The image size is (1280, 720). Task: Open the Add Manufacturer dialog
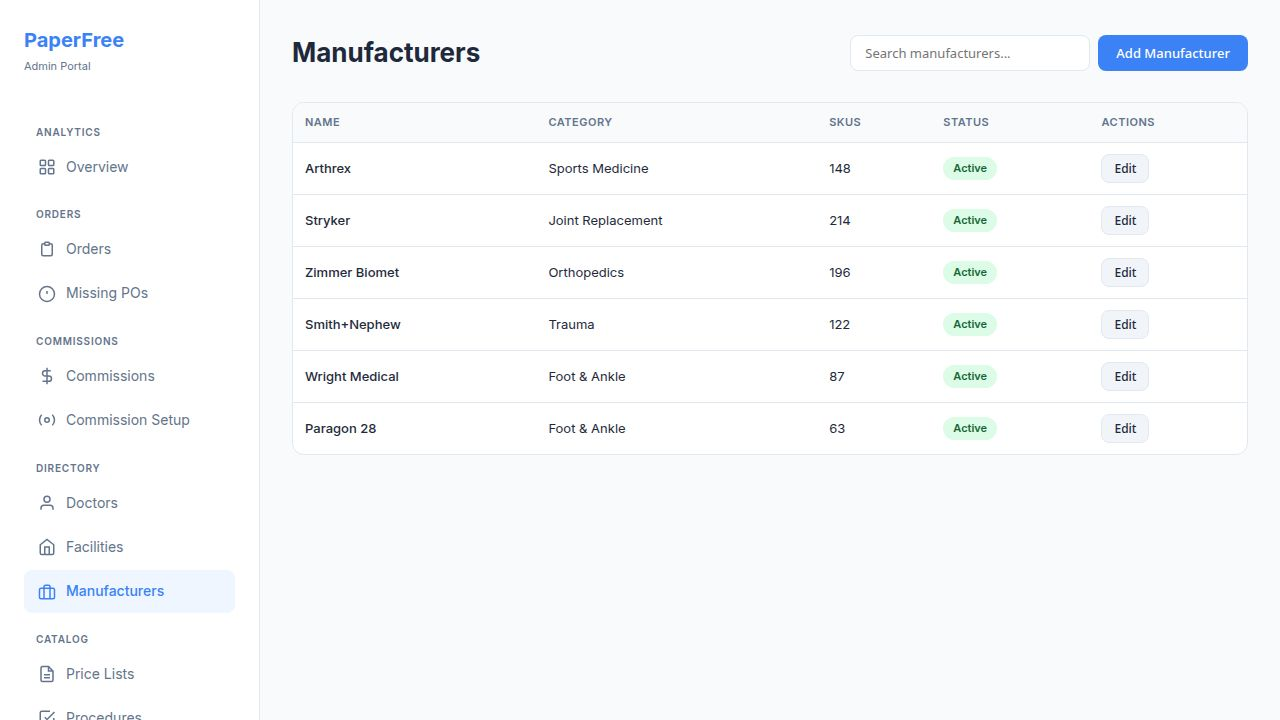tap(1172, 53)
